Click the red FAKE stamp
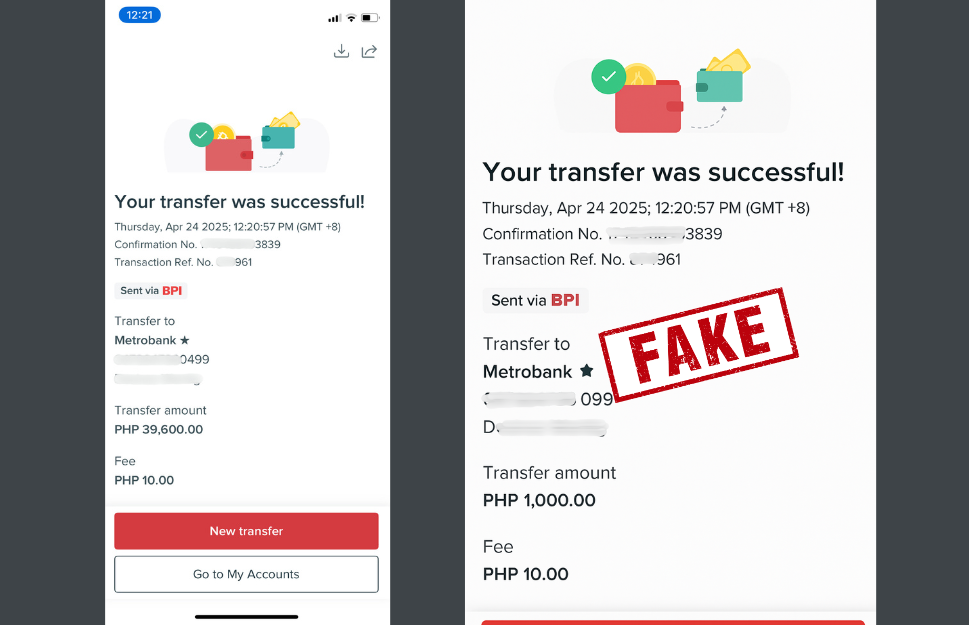 click(x=698, y=344)
